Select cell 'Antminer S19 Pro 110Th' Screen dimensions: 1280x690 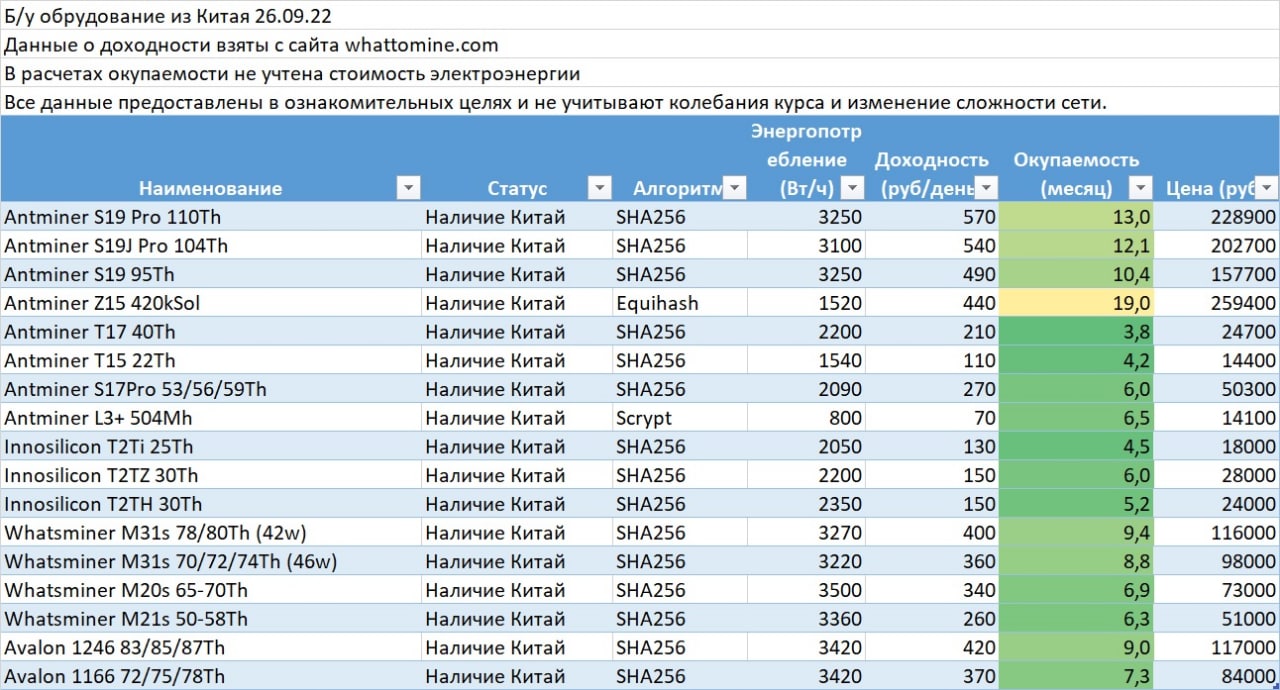(210, 217)
